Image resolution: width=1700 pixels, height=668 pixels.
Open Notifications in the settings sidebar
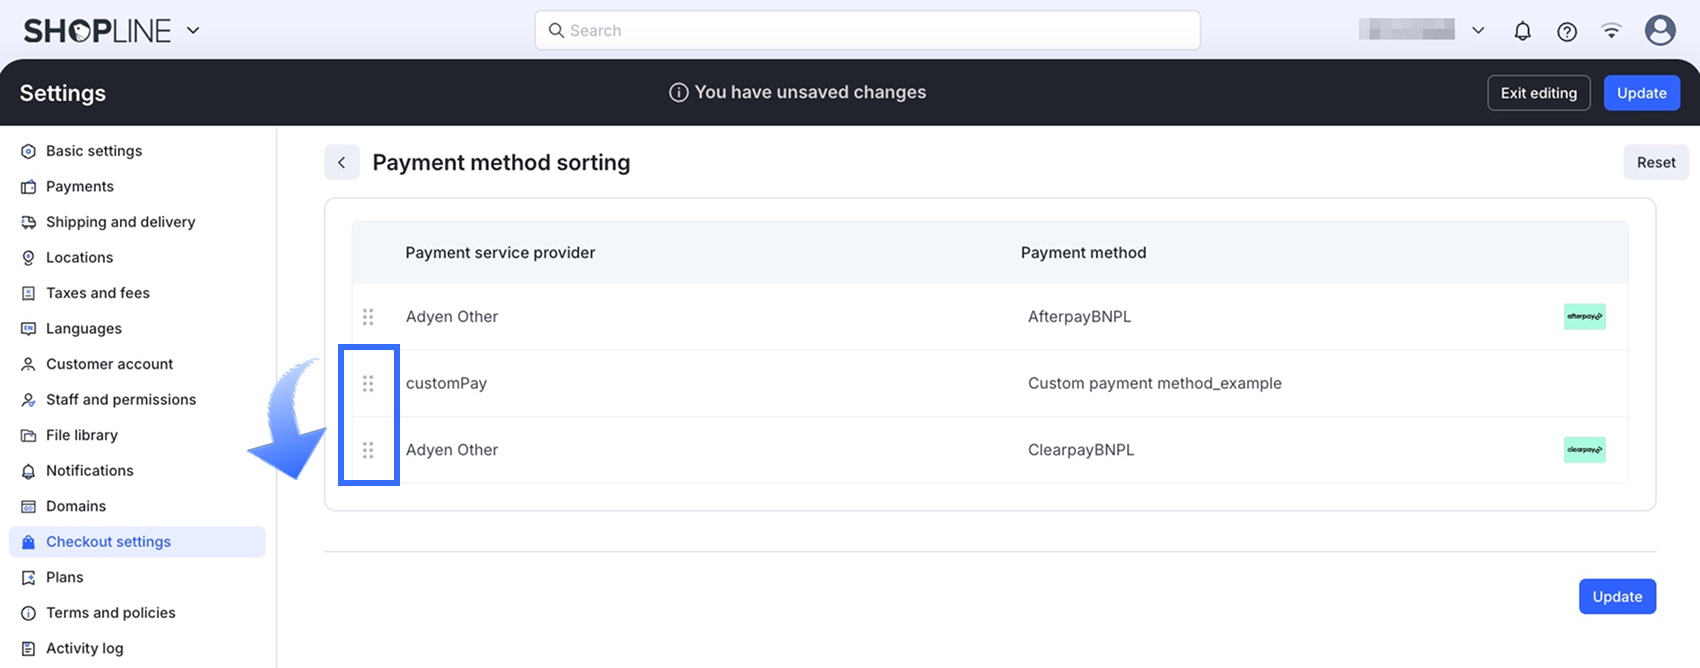[89, 471]
